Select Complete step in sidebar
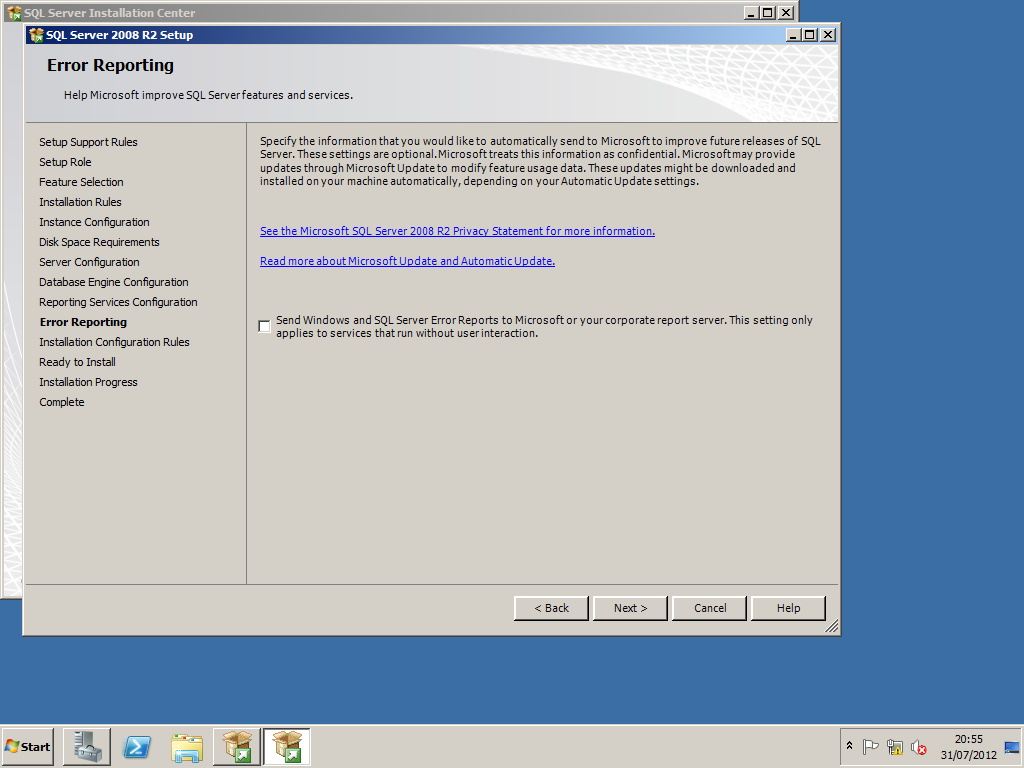The height and width of the screenshot is (768, 1024). (x=62, y=402)
